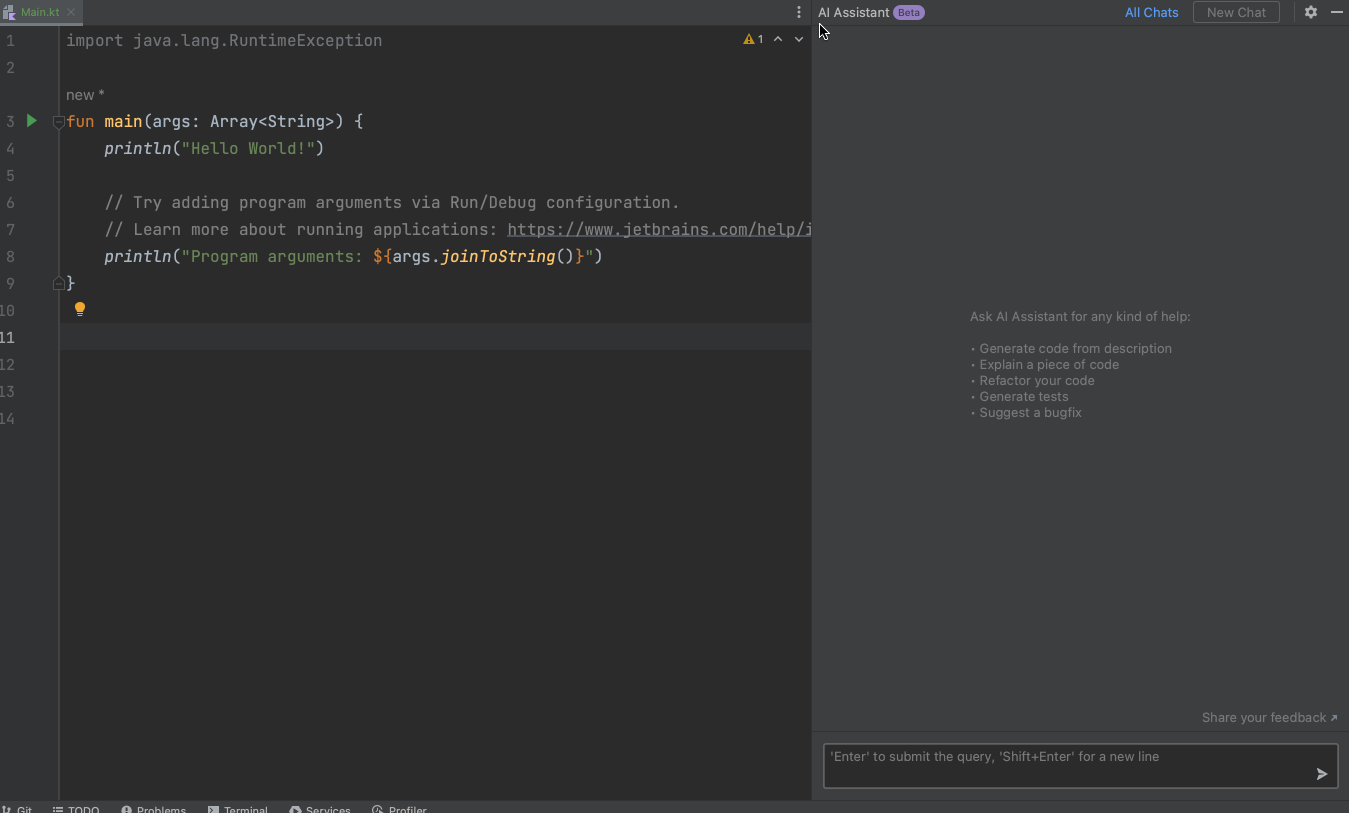The height and width of the screenshot is (813, 1349).
Task: Close the Main.kt editor tab
Action: coord(71,12)
